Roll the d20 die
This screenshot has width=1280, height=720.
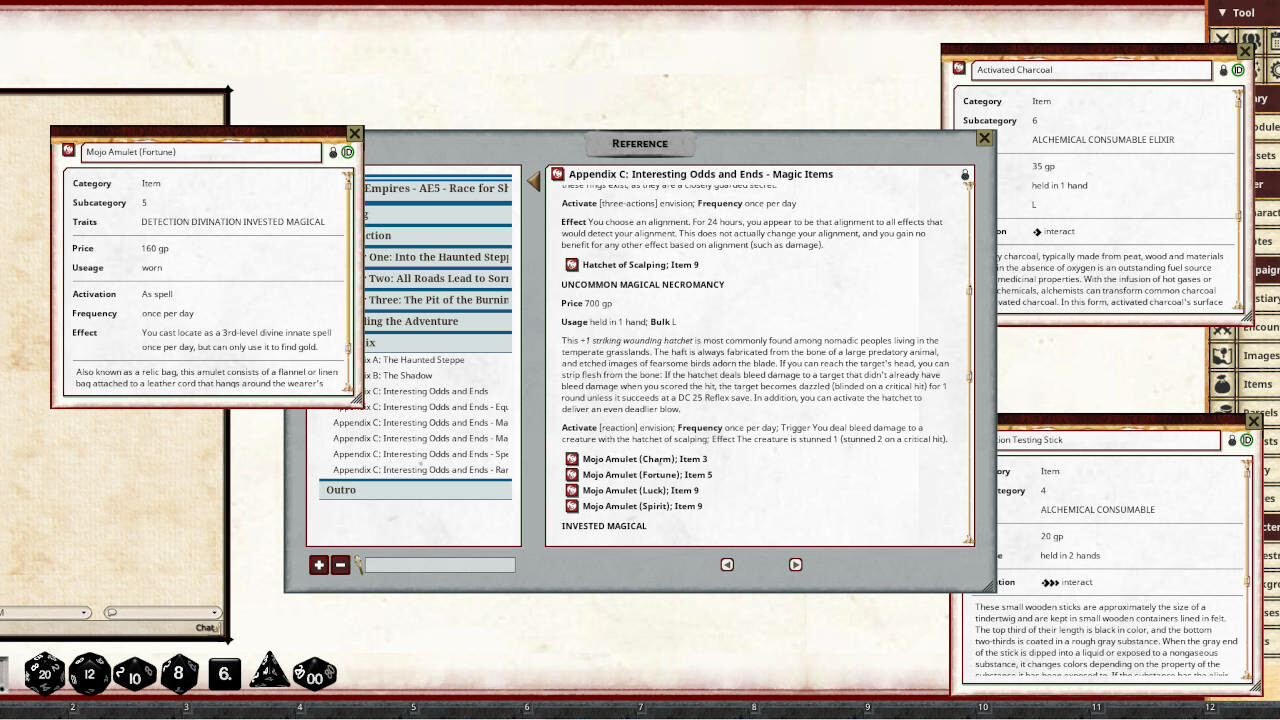pyautogui.click(x=44, y=673)
